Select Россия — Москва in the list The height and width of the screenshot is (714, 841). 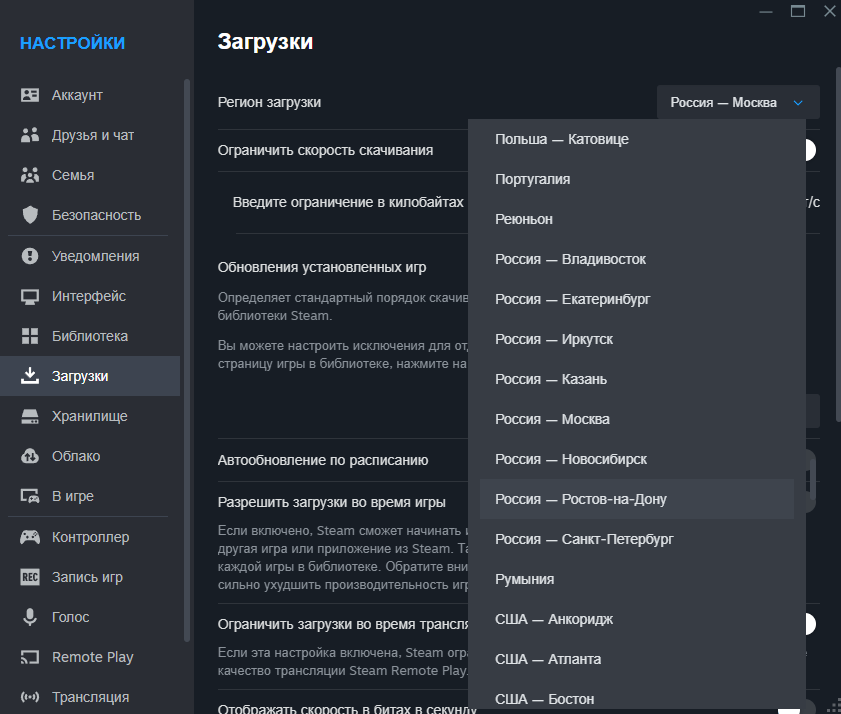(637, 419)
